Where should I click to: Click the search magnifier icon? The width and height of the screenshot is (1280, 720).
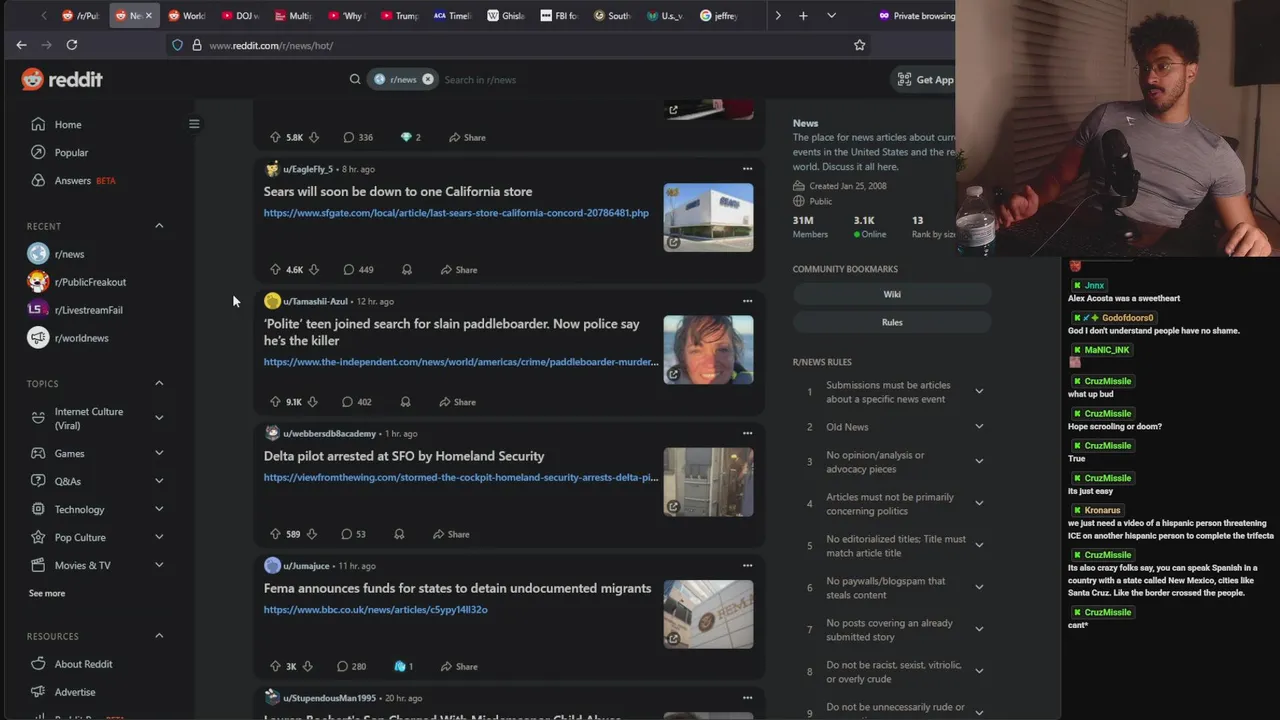355,79
